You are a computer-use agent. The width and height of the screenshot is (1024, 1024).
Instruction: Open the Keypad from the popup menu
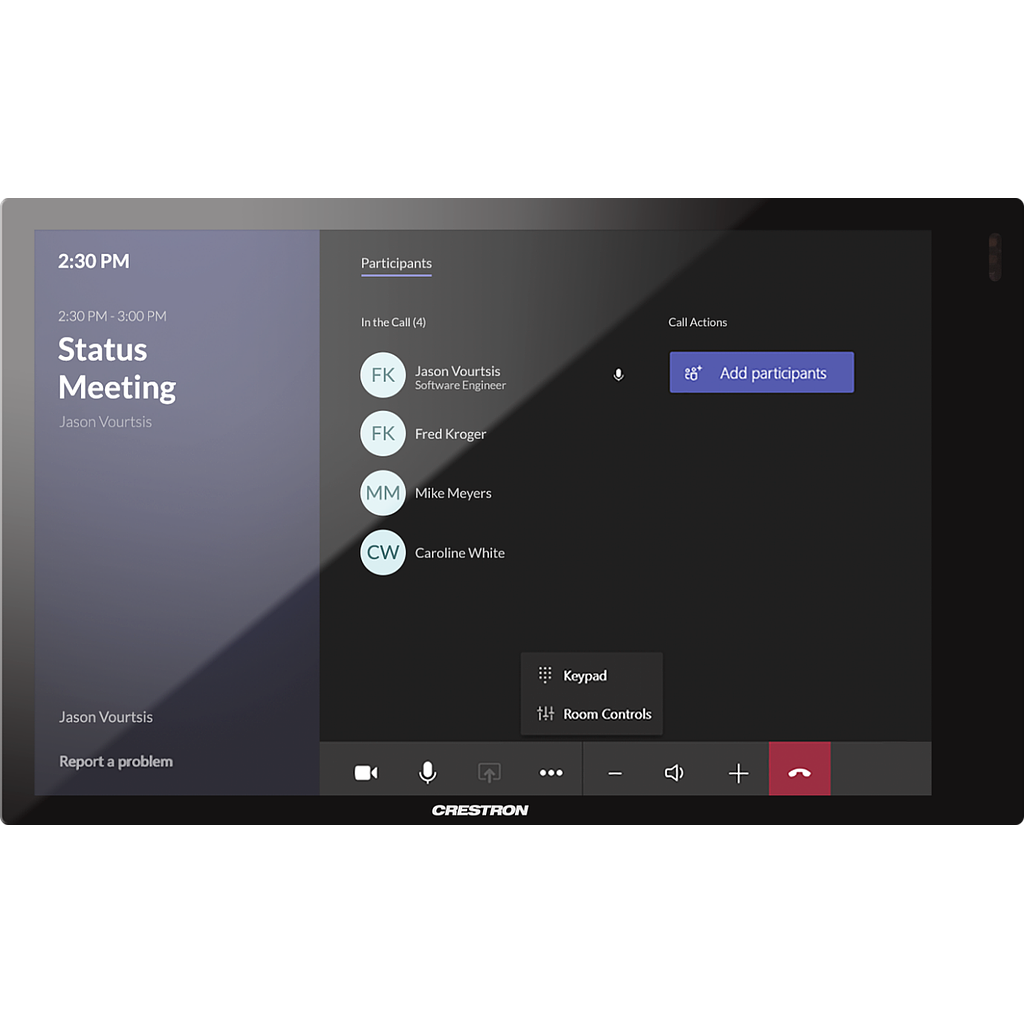point(585,676)
